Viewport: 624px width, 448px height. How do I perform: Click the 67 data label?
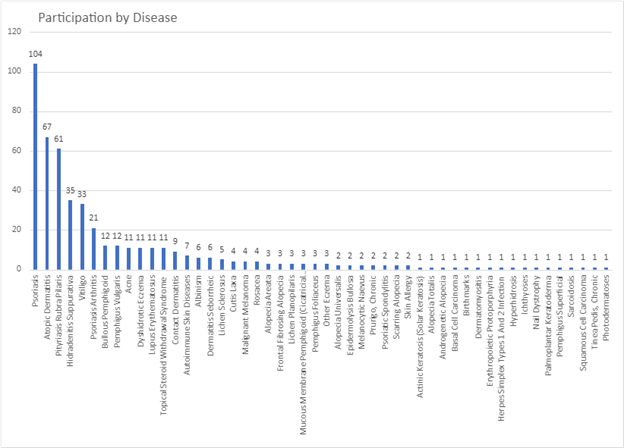coord(47,128)
